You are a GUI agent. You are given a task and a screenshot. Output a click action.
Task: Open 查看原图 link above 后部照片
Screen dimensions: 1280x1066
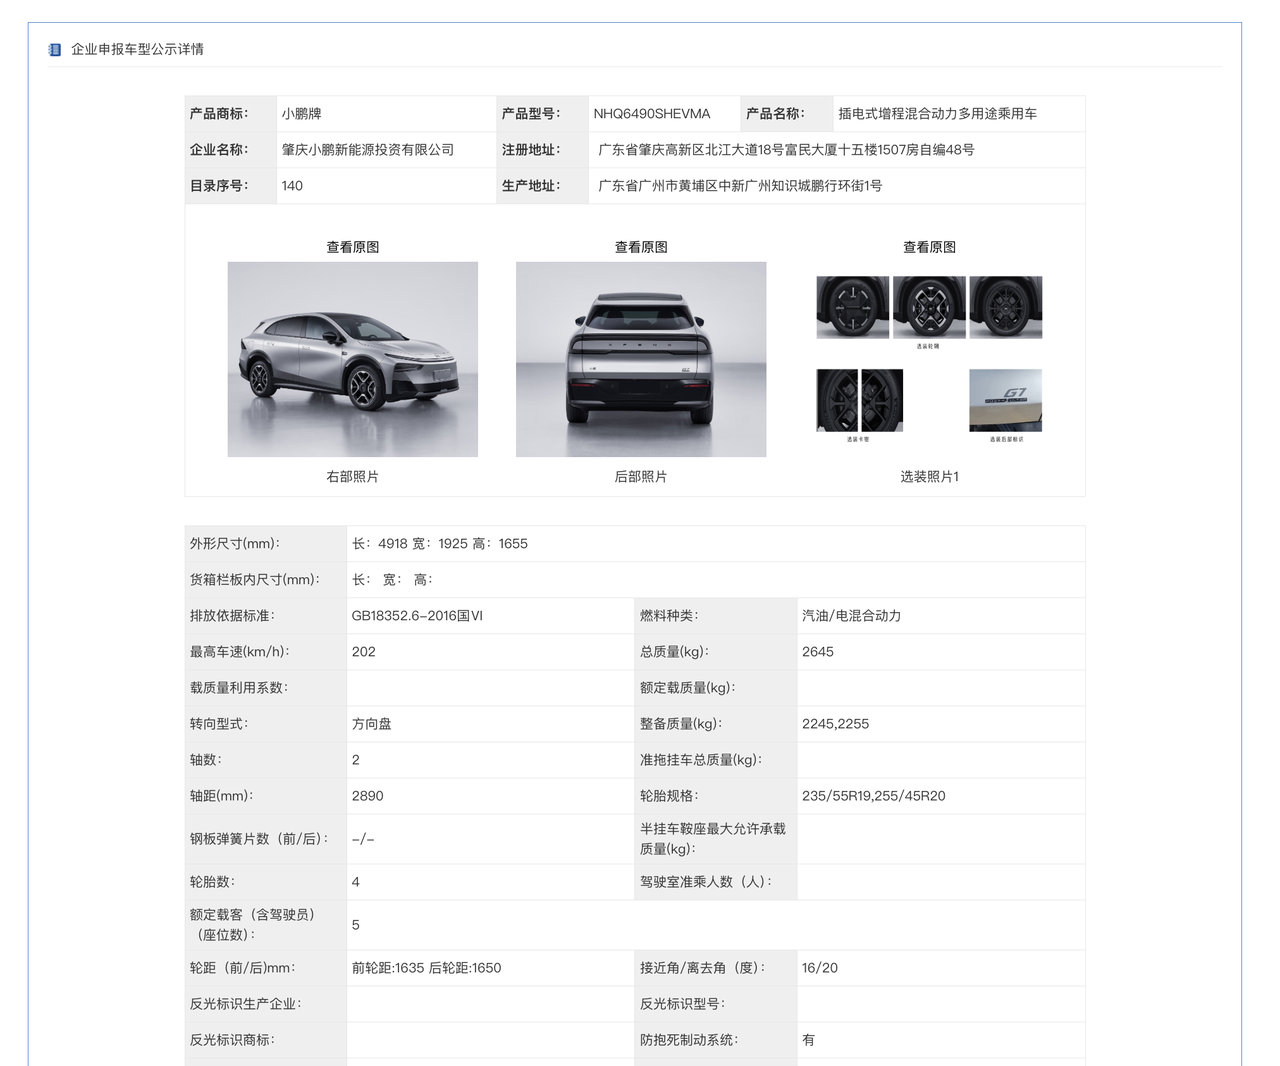(641, 247)
